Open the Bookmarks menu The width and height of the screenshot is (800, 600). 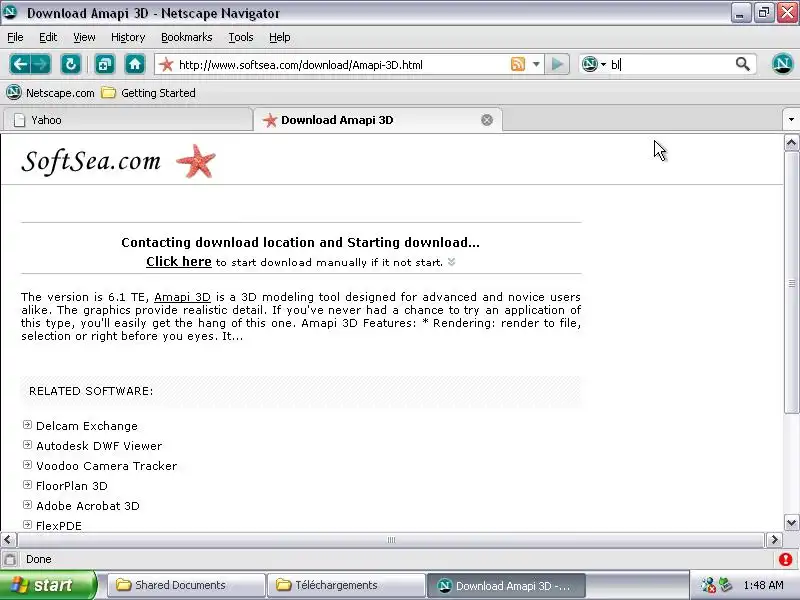(x=187, y=37)
